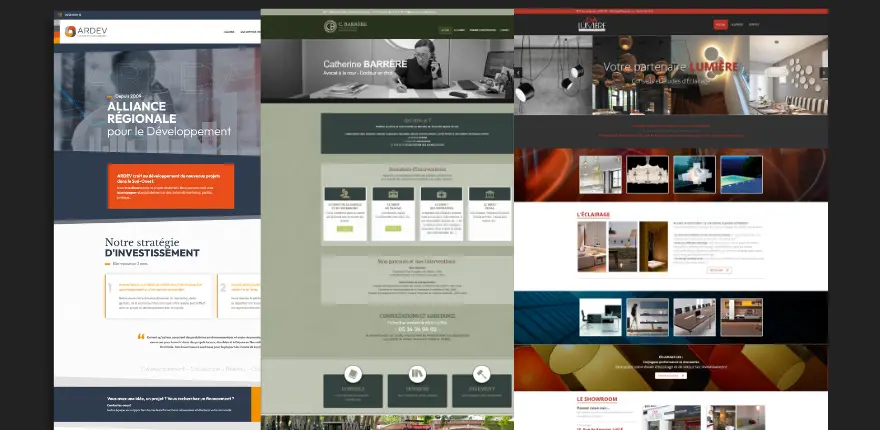Go to next slide on Lumière carousel
This screenshot has width=880, height=430.
[x=823, y=72]
